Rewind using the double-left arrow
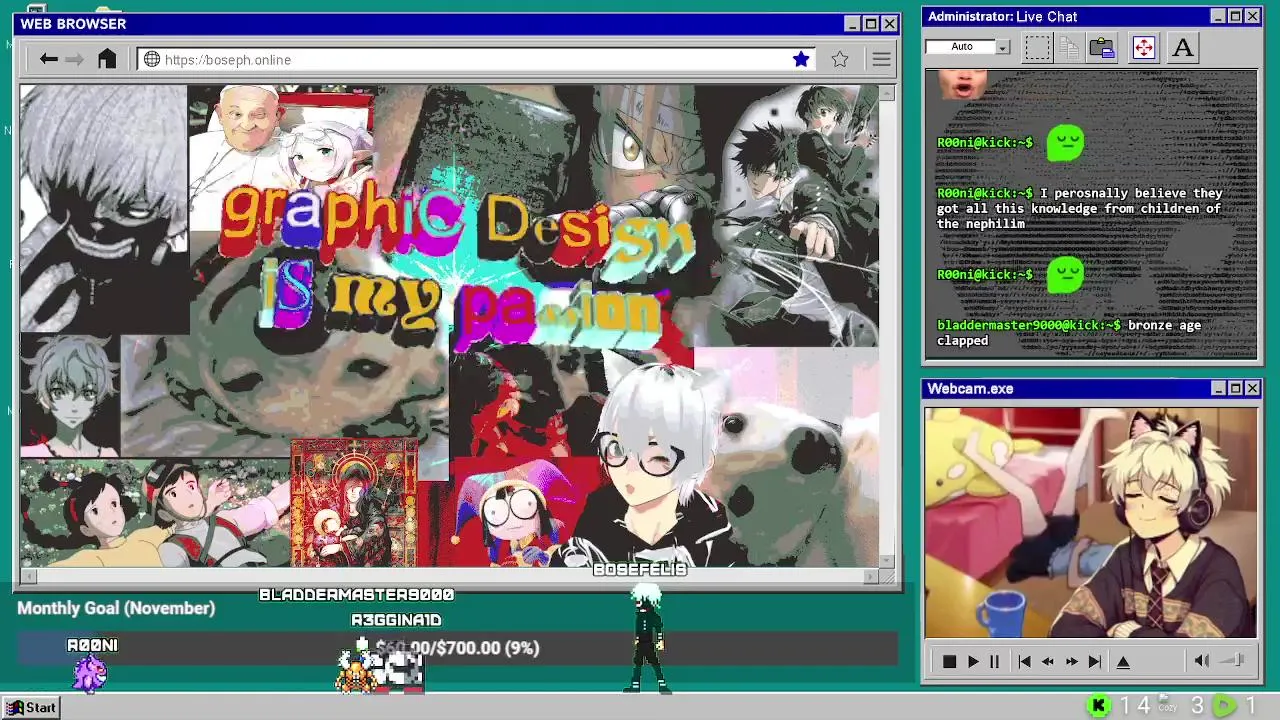 [x=1048, y=662]
